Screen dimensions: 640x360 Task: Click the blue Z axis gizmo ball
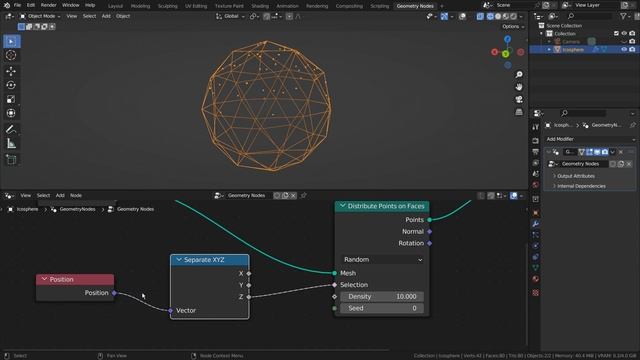(507, 39)
